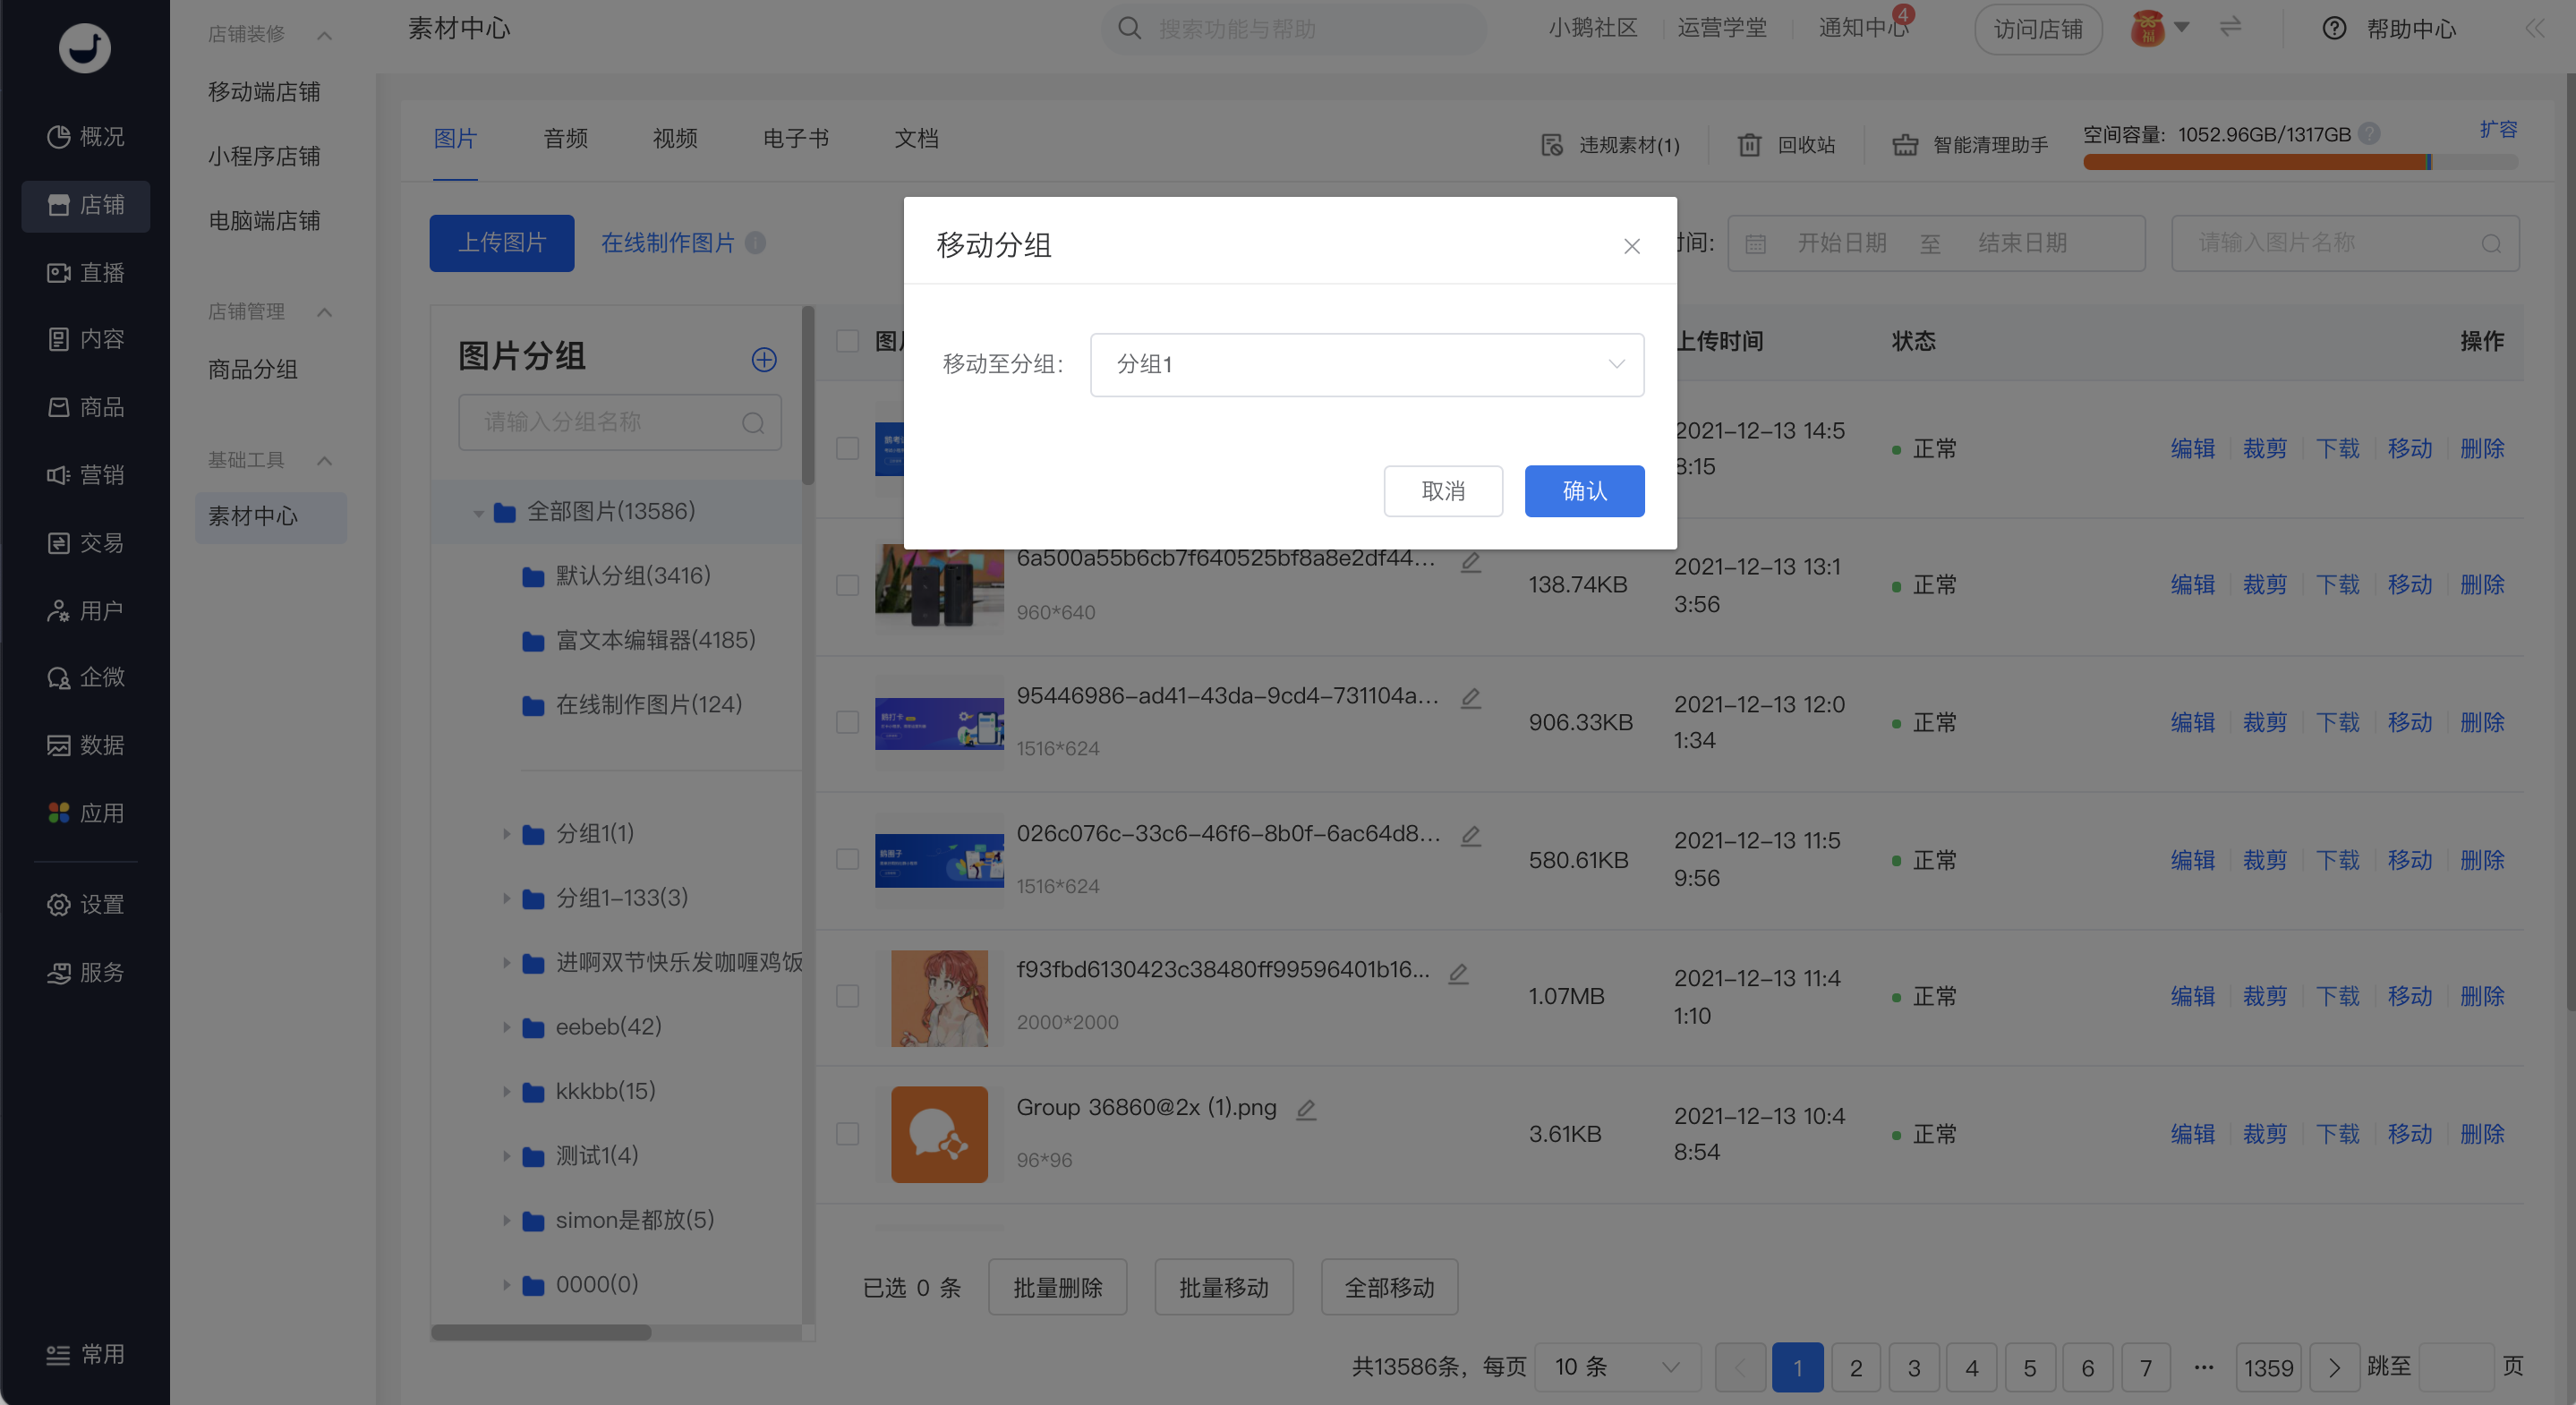Open the 移动至分组 dropdown showing 分组1
Screen dimensions: 2576x1405
click(x=1367, y=364)
